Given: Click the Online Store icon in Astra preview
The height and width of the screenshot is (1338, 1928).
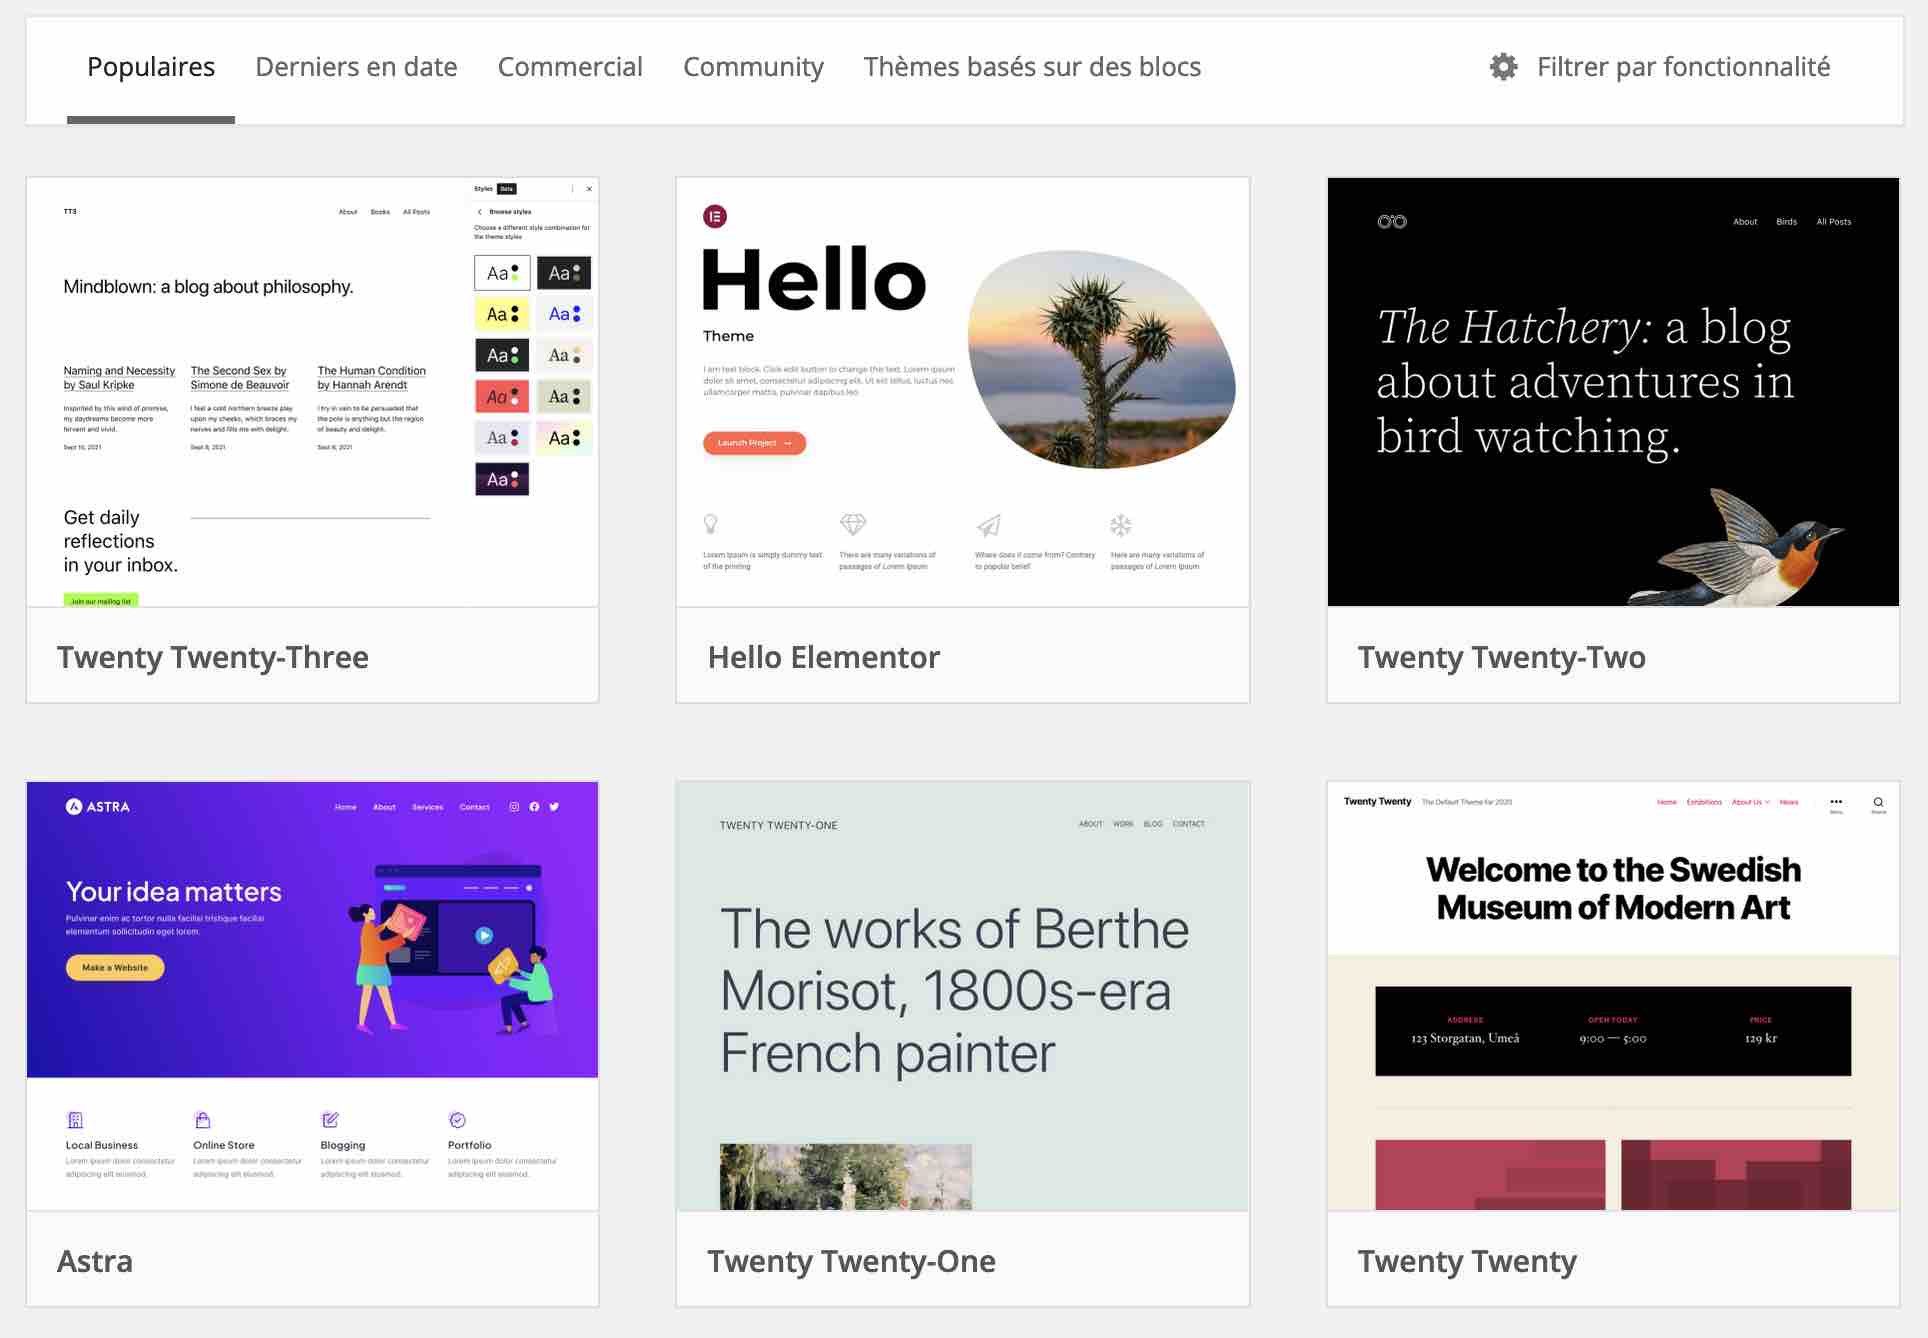Looking at the screenshot, I should (202, 1120).
